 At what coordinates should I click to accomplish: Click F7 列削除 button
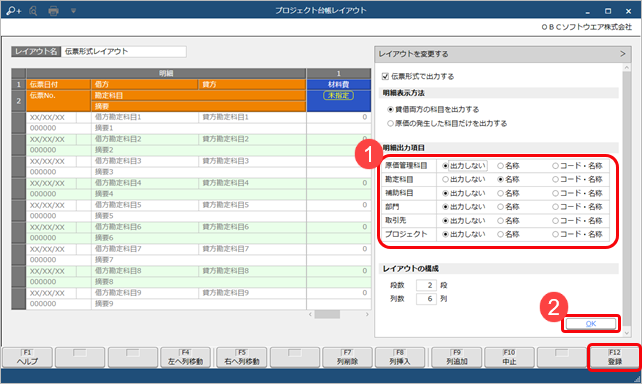[x=347, y=357]
